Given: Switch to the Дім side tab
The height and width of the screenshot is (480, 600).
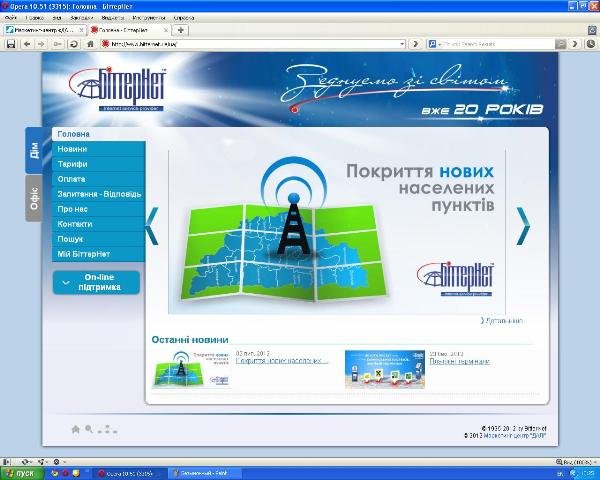Looking at the screenshot, I should [34, 150].
